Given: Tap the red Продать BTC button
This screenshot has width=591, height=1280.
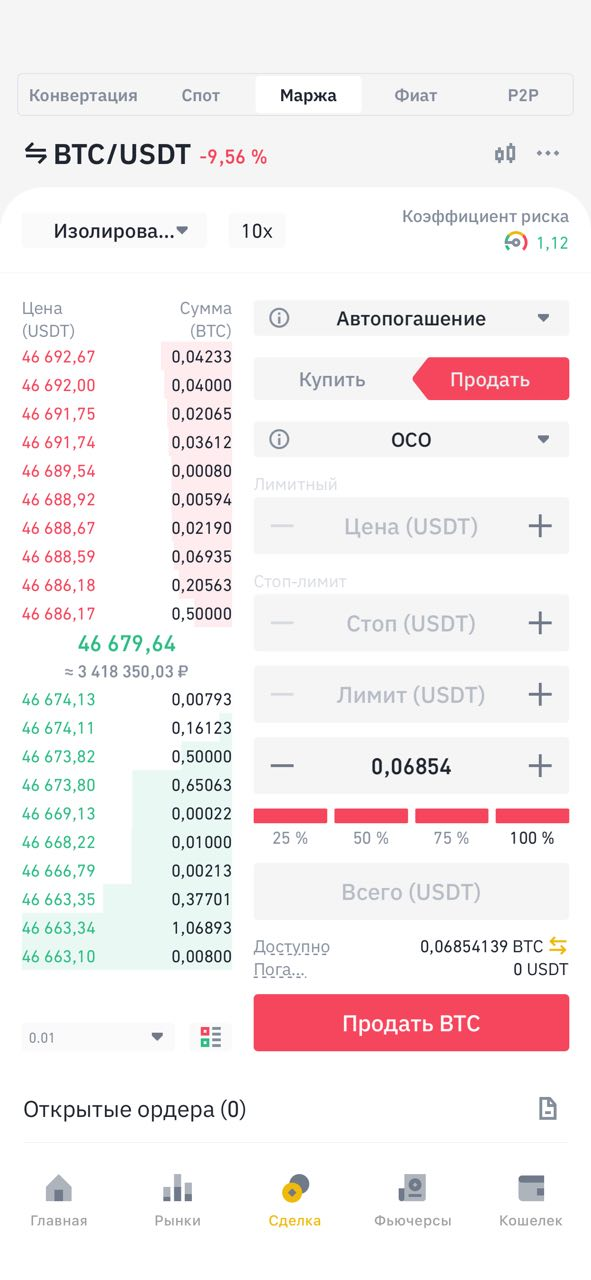Looking at the screenshot, I should 411,1023.
